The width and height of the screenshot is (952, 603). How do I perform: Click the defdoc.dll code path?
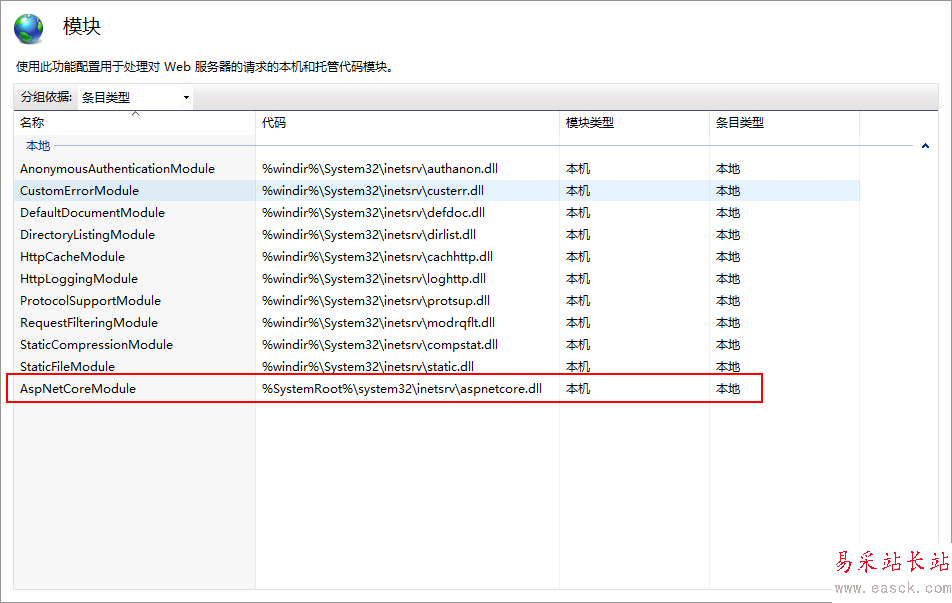click(373, 213)
